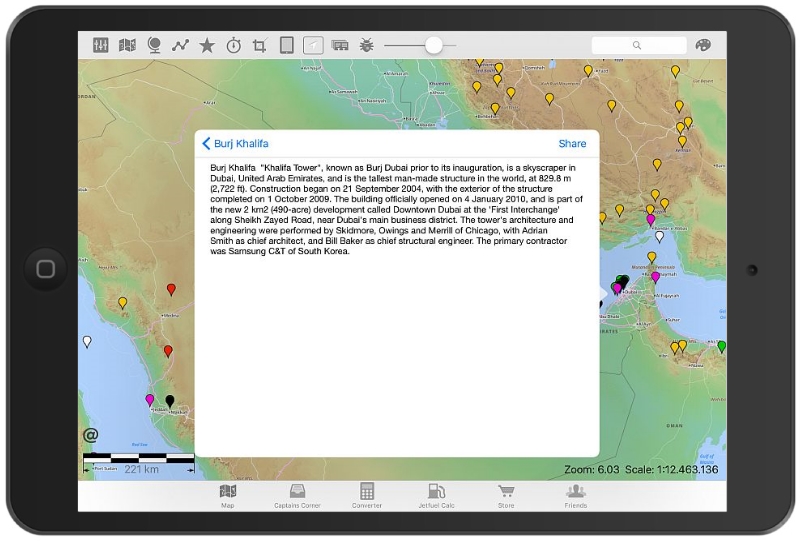Image resolution: width=800 pixels, height=541 pixels.
Task: Open the color palette icon
Action: [x=703, y=45]
